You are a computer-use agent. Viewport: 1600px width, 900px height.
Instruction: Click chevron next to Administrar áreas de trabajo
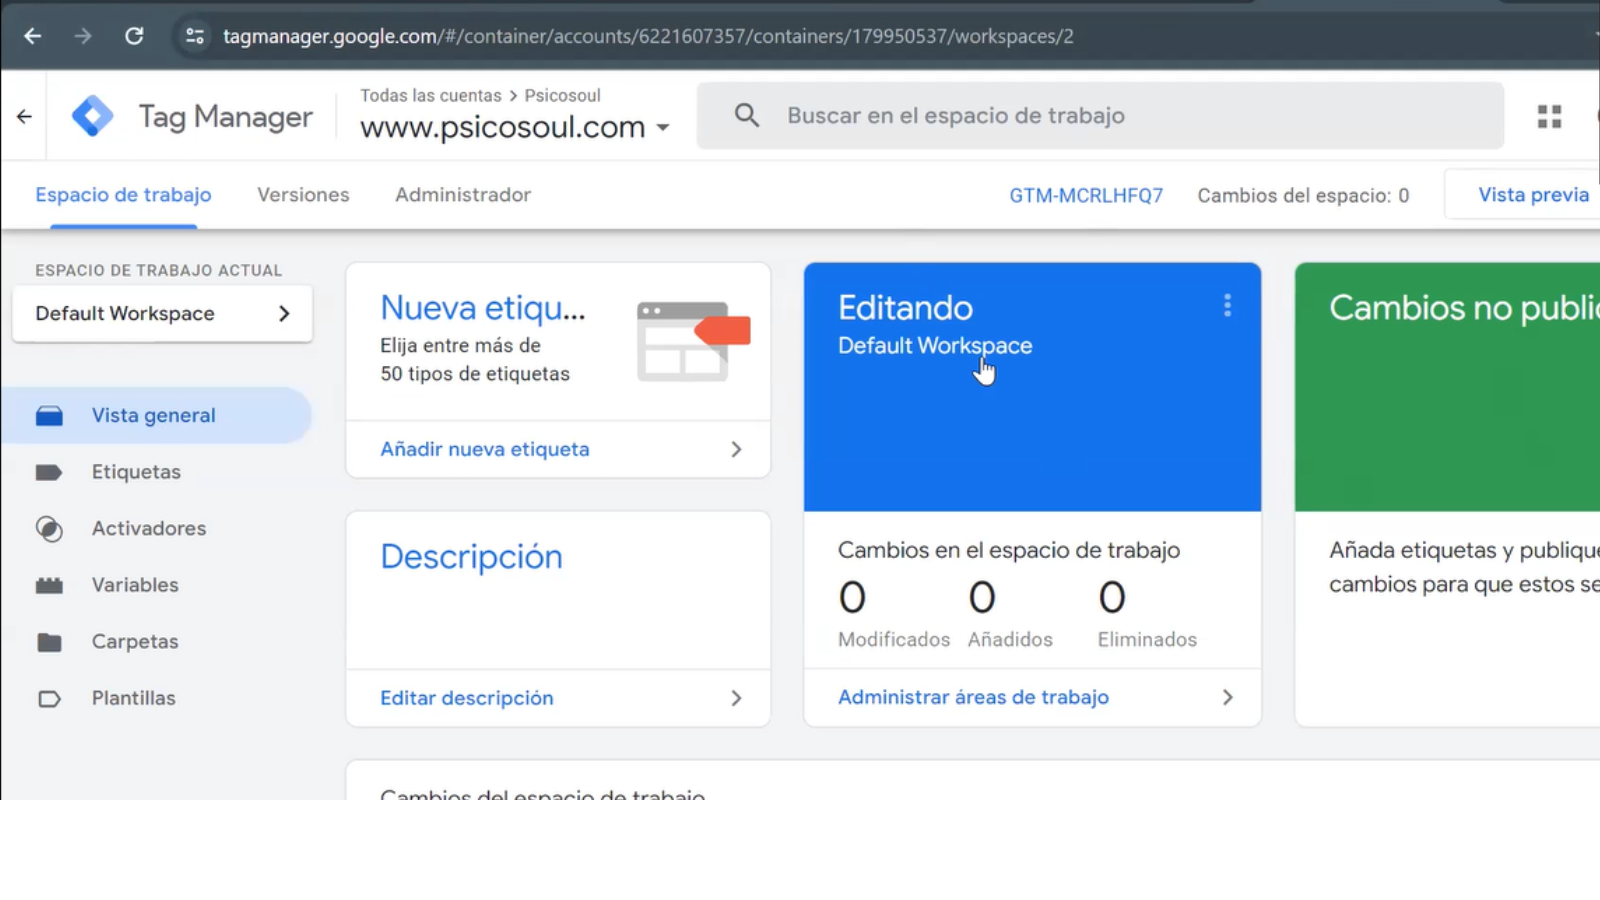click(1227, 697)
